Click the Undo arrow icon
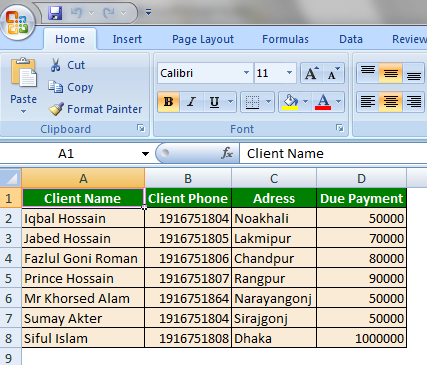427x365 pixels. pyautogui.click(x=76, y=13)
